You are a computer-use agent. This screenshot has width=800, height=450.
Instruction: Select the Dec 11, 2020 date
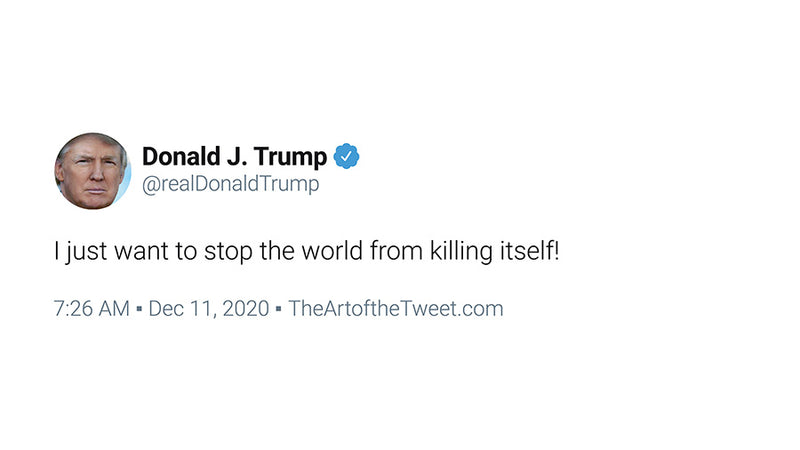(x=208, y=308)
